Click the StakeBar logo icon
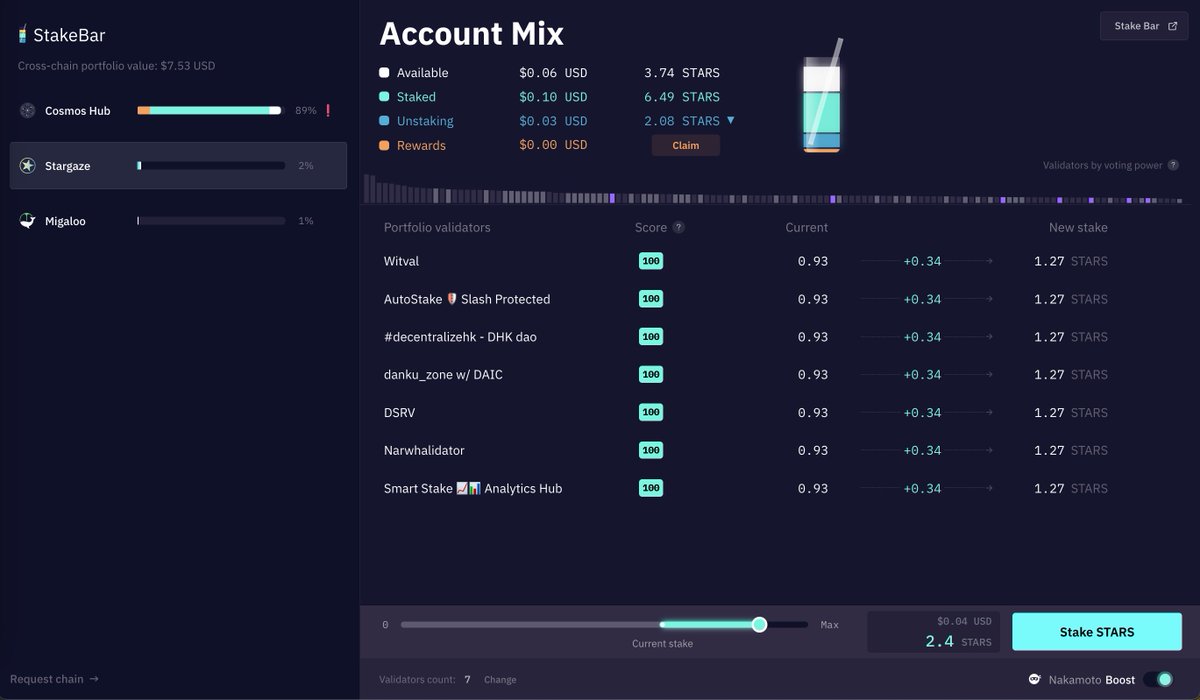The image size is (1200, 700). 23,34
